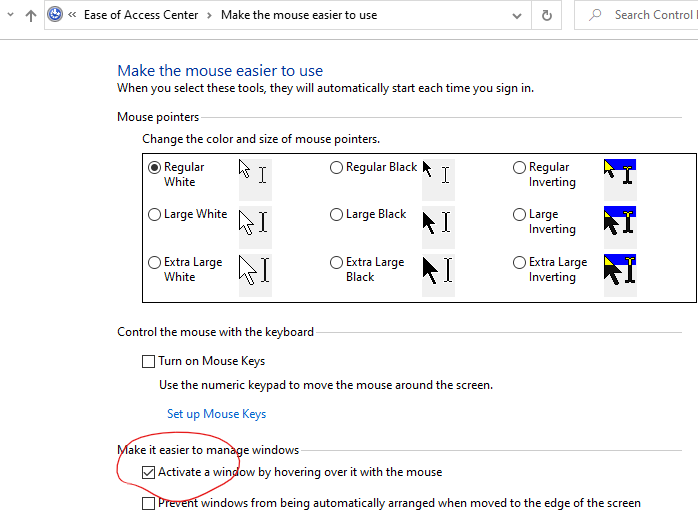The image size is (698, 522).
Task: Go to Ease of Access Center breadcrumb
Action: [140, 15]
